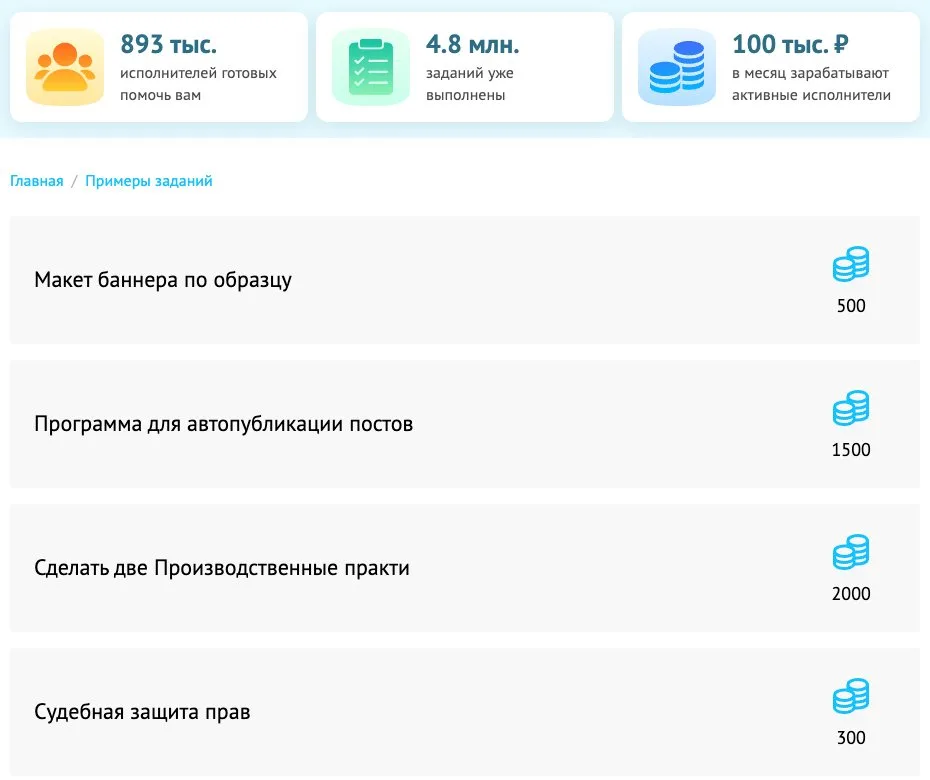Open the Главная breadcrumb link

[37, 181]
